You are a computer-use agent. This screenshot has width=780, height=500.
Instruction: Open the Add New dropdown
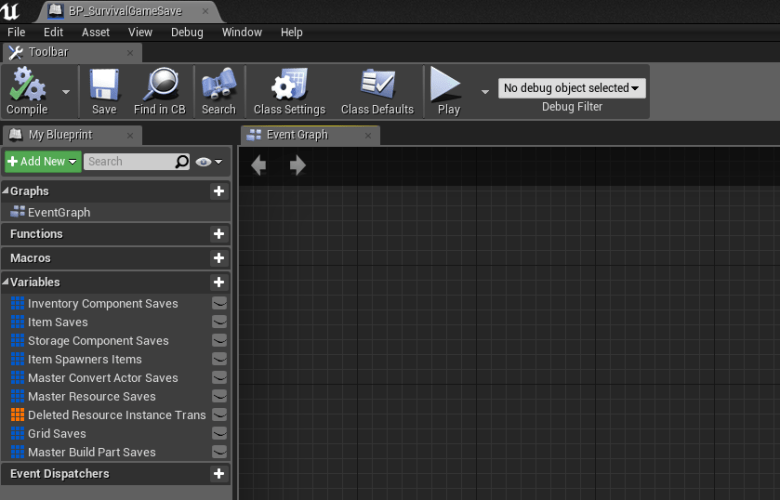42,161
